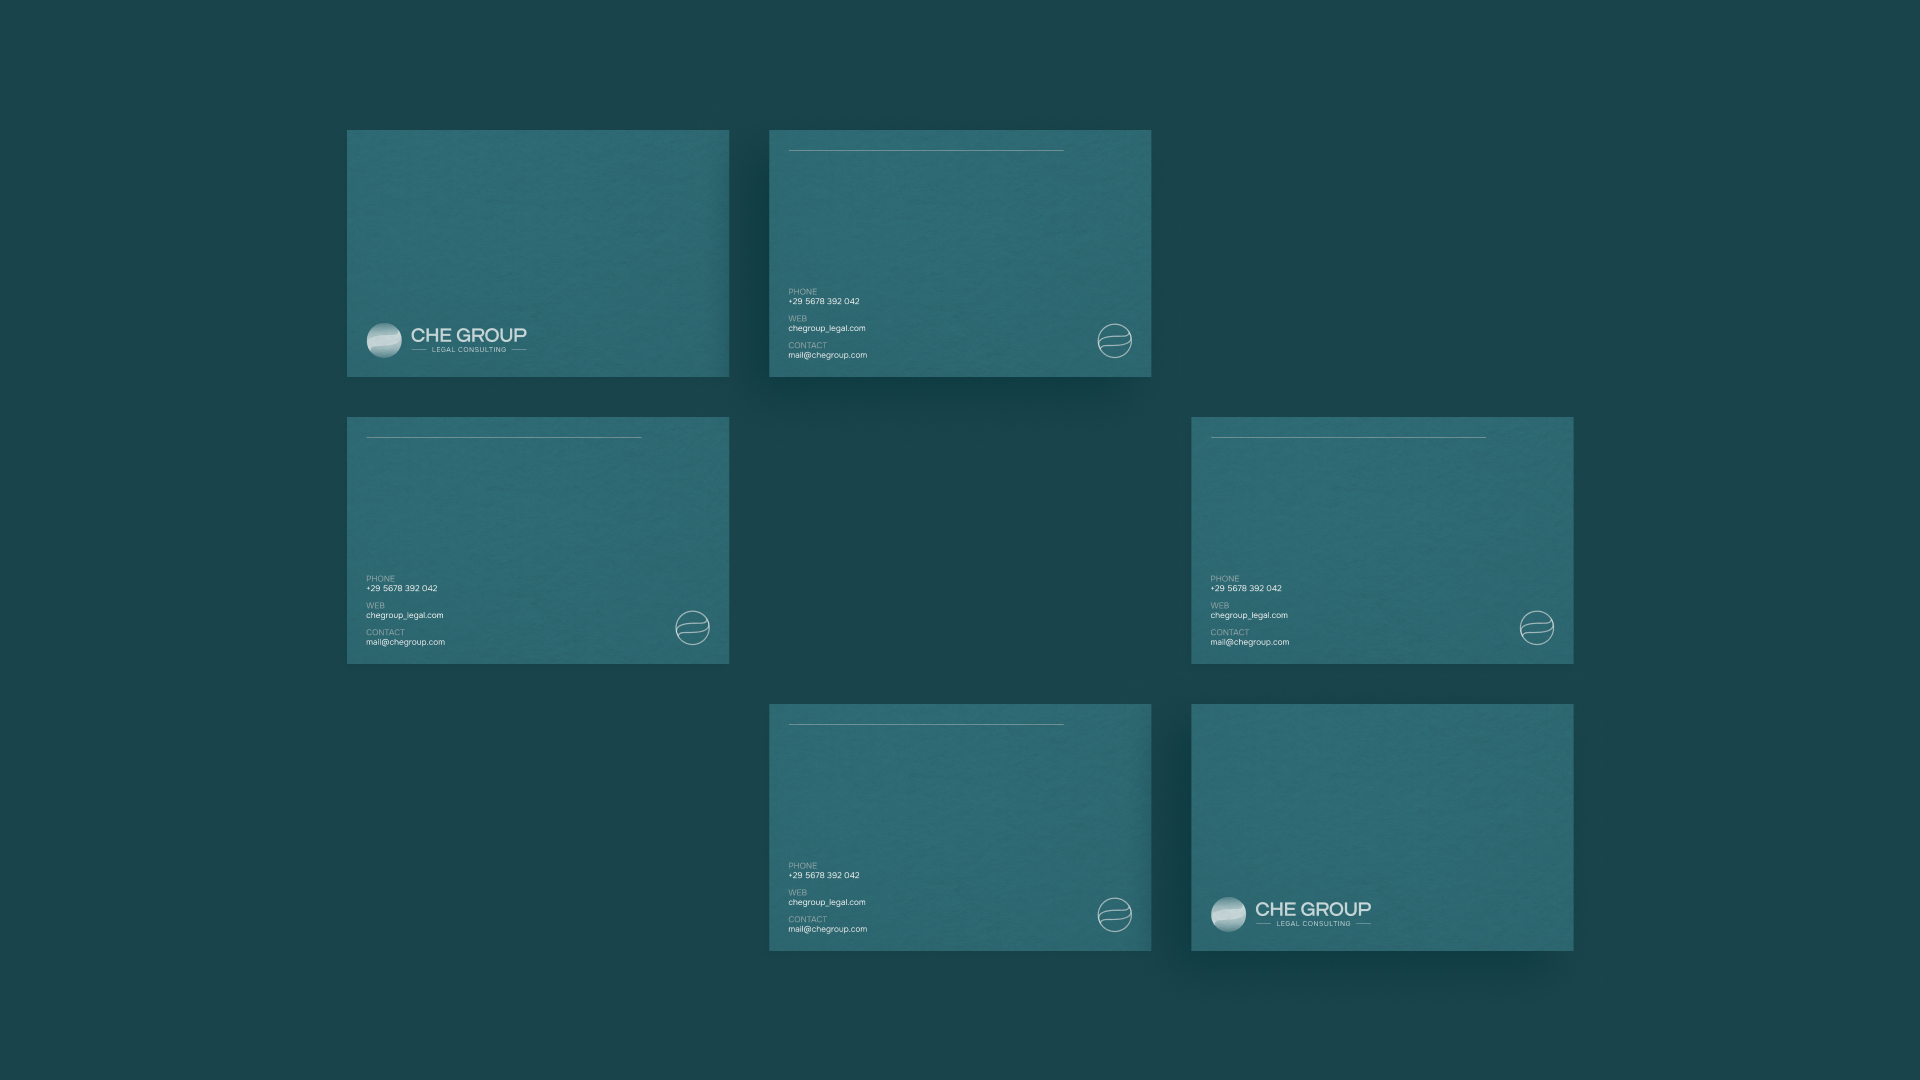Click chegroup_legal.com on bottom-middle card
Screen dimensions: 1920x1080
[x=827, y=902]
